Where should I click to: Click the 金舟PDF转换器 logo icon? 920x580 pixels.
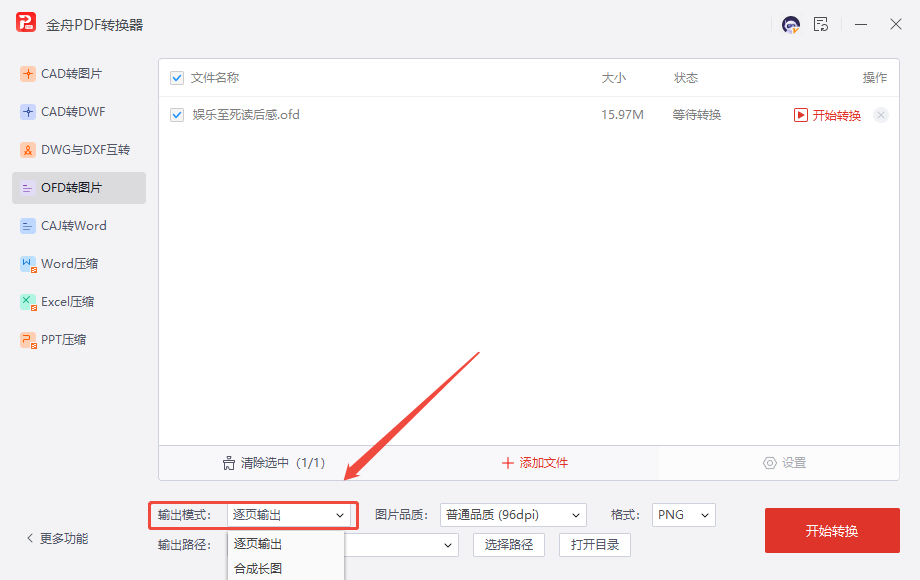coord(26,23)
